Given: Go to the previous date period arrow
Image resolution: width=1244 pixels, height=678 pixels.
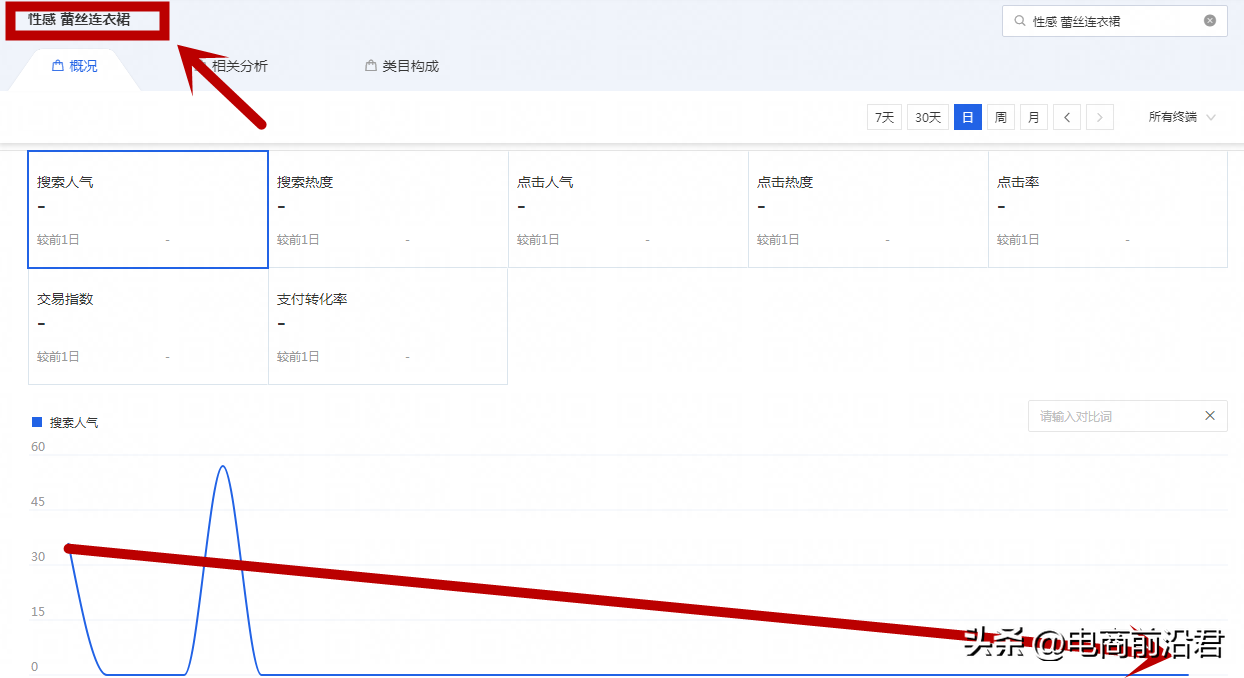Looking at the screenshot, I should tap(1067, 117).
